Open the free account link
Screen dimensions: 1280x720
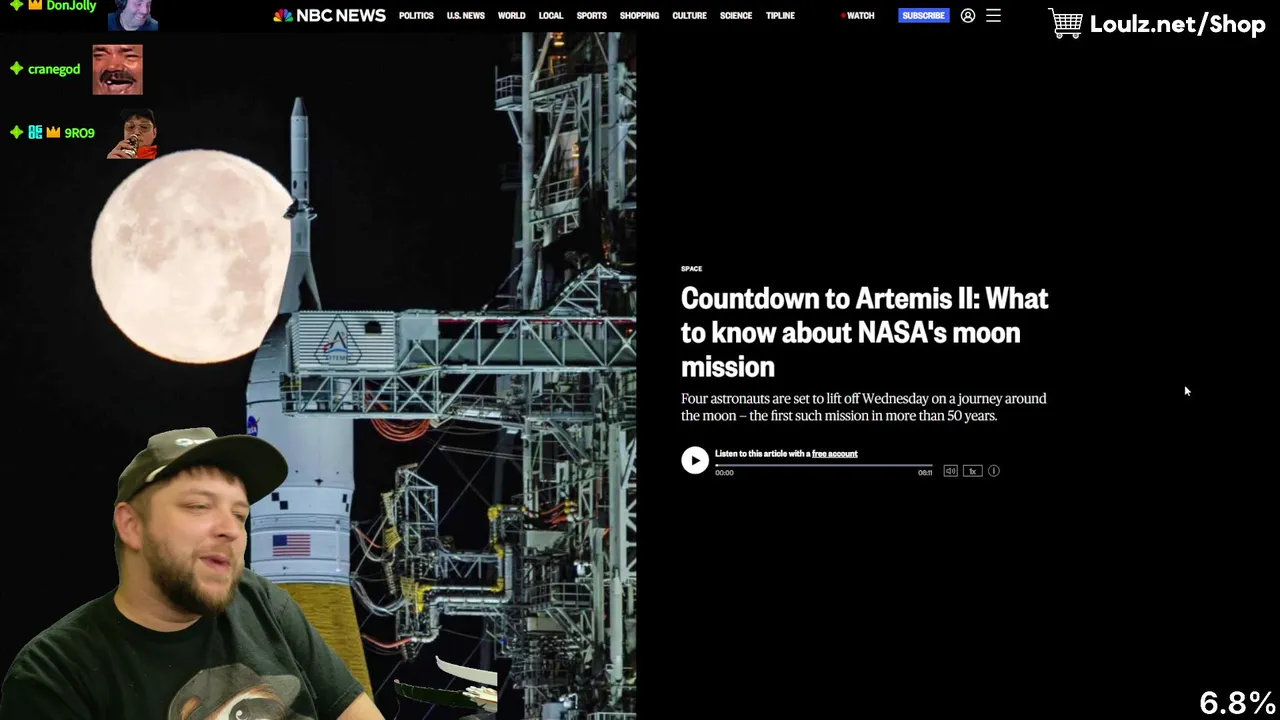pyautogui.click(x=834, y=454)
